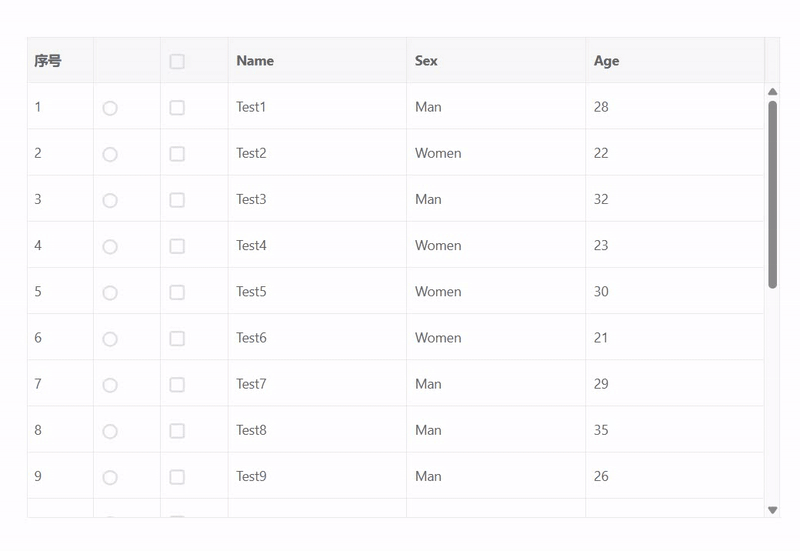Viewport: 800px width, 551px height.
Task: Check the checkbox for Test2 row
Action: (x=177, y=154)
